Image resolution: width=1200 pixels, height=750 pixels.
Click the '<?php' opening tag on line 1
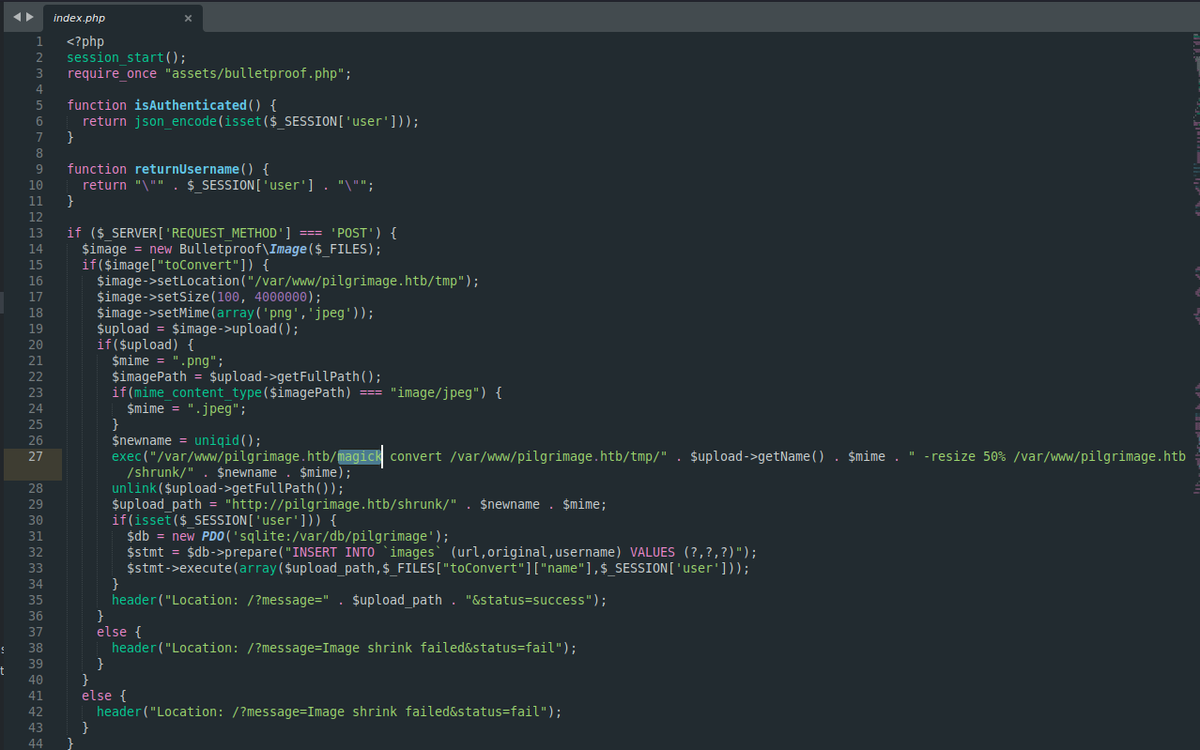pos(86,41)
